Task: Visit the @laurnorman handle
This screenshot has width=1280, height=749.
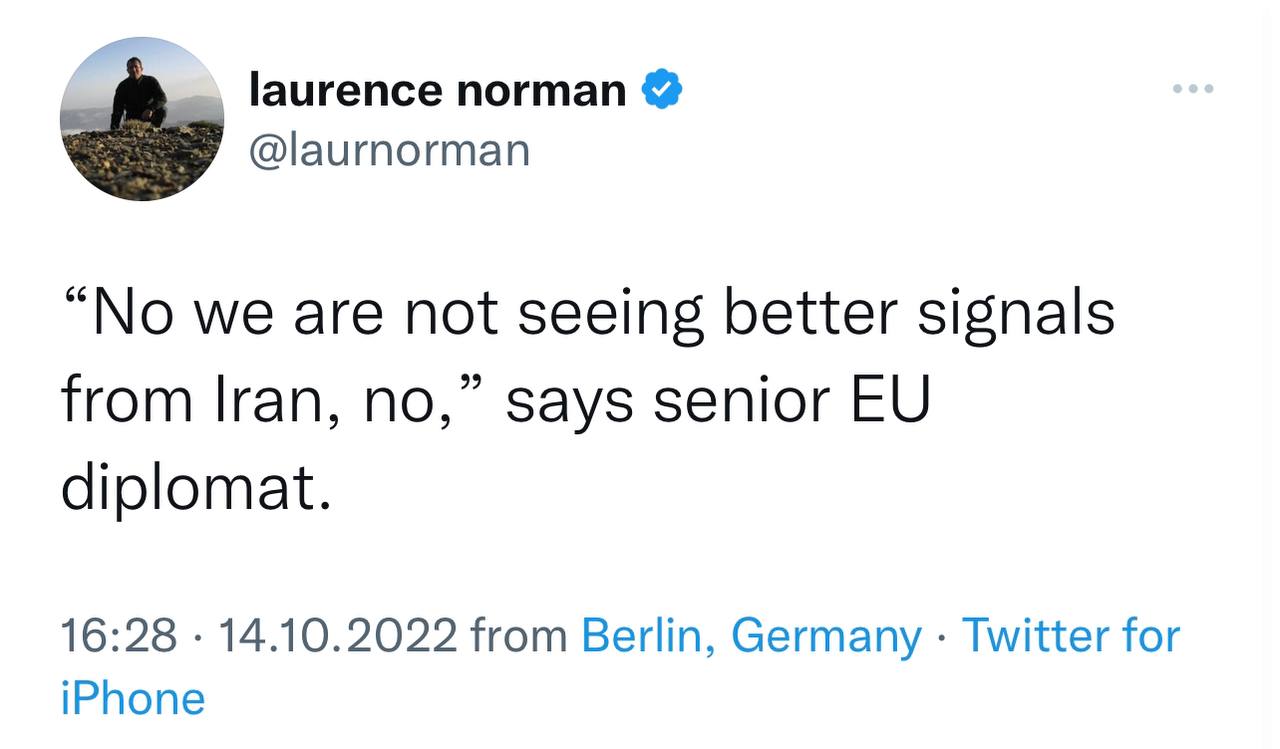Action: [389, 151]
